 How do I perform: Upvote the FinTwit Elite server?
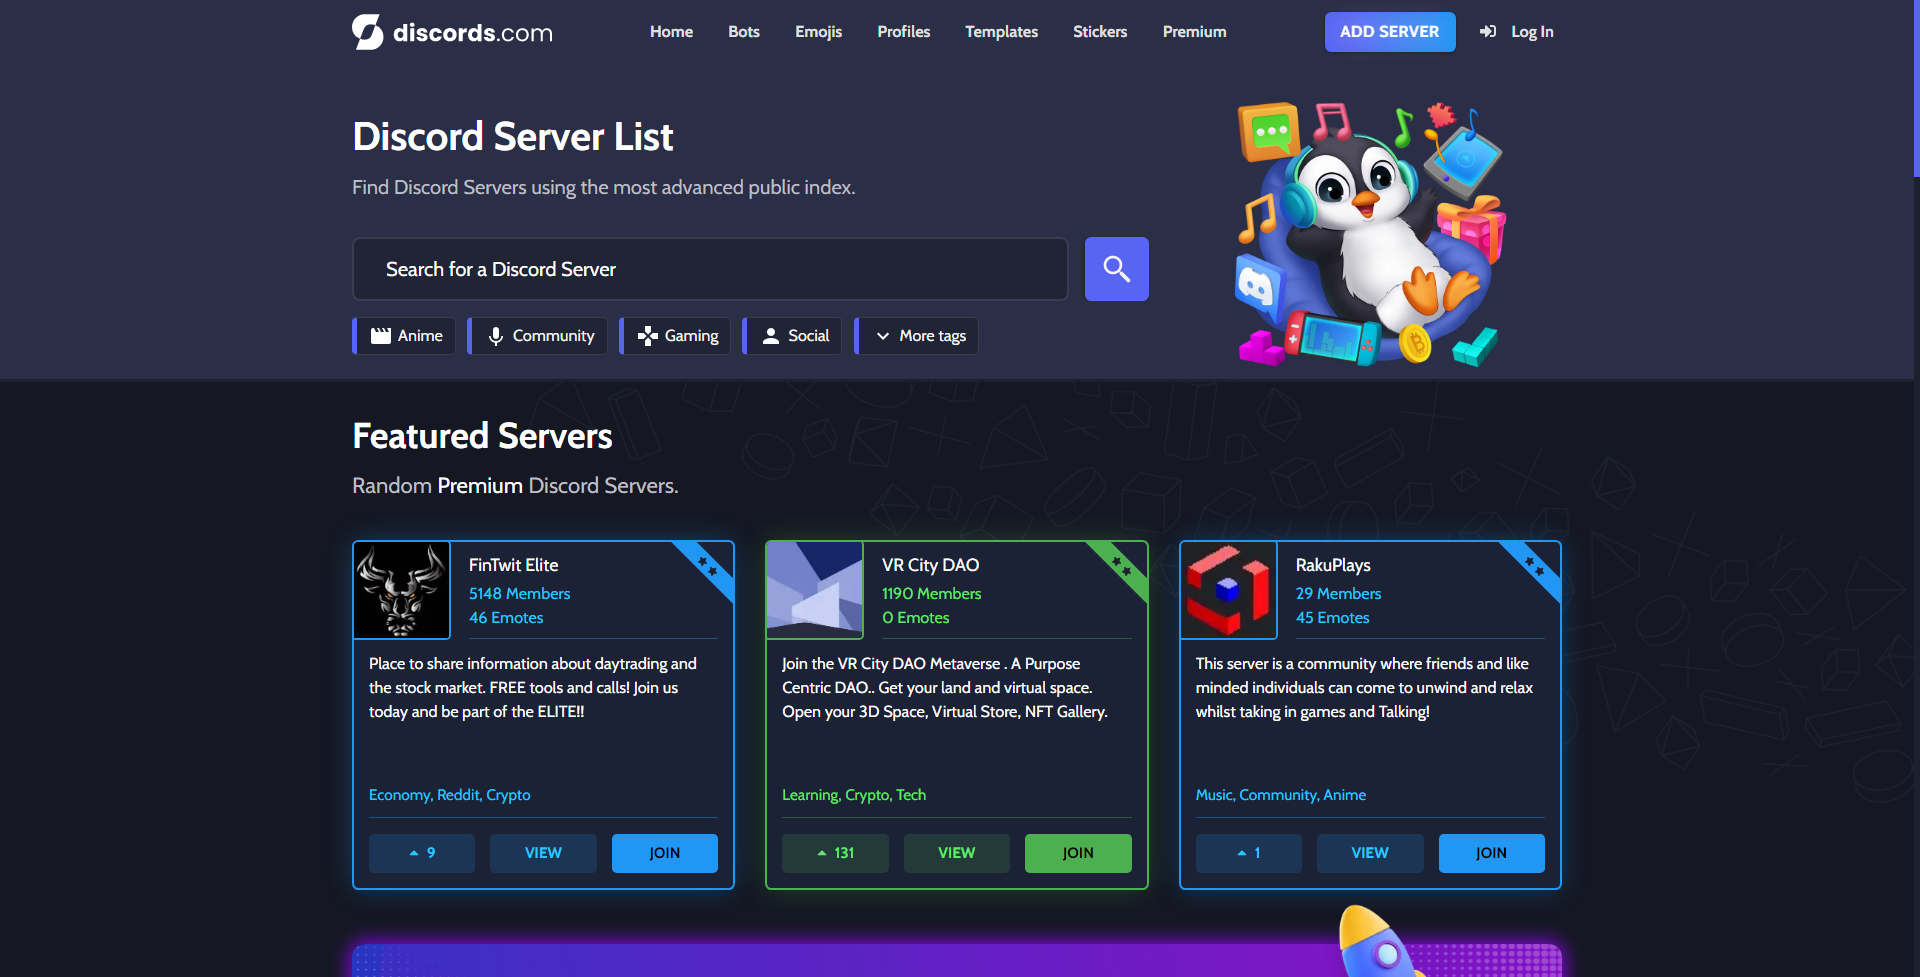tap(422, 853)
